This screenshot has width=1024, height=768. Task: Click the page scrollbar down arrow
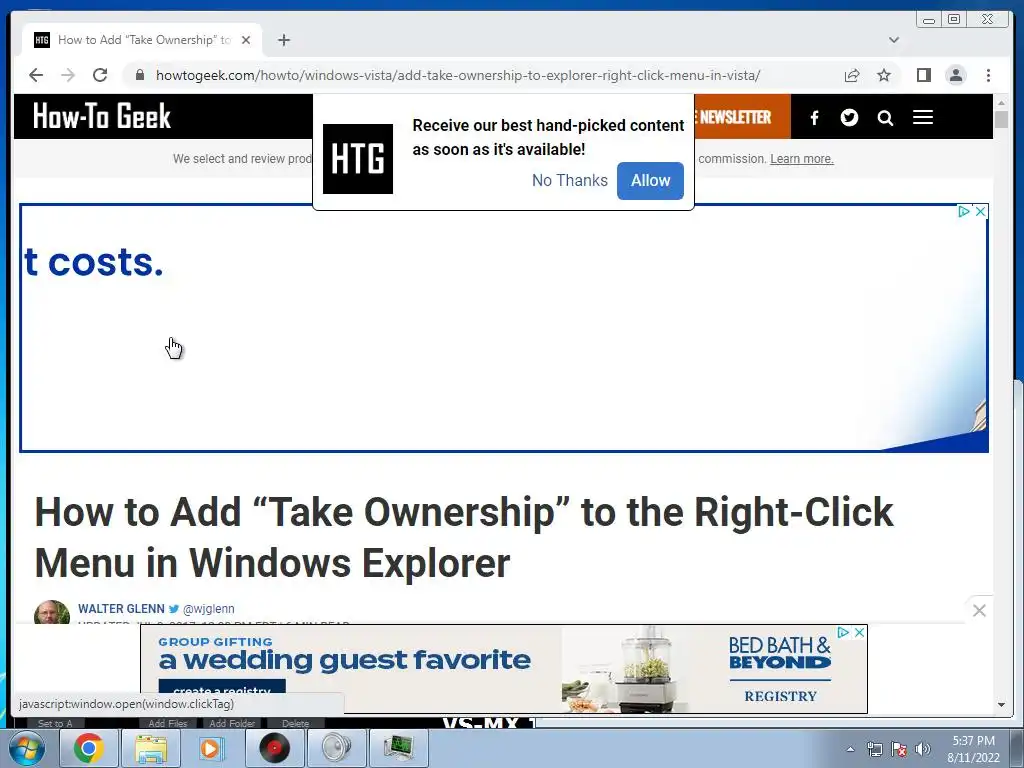(1002, 705)
